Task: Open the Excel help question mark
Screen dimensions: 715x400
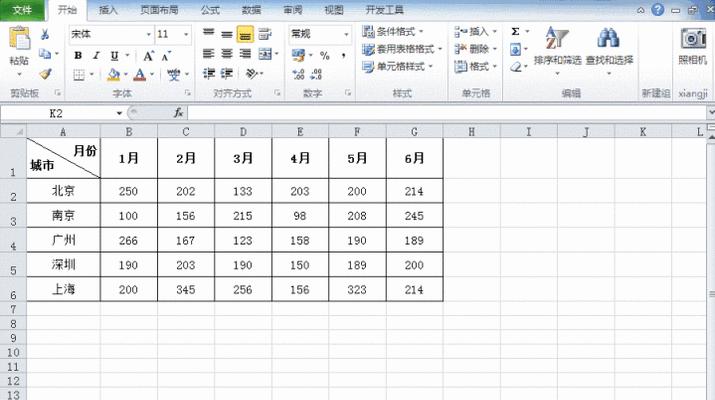Action: click(x=658, y=10)
